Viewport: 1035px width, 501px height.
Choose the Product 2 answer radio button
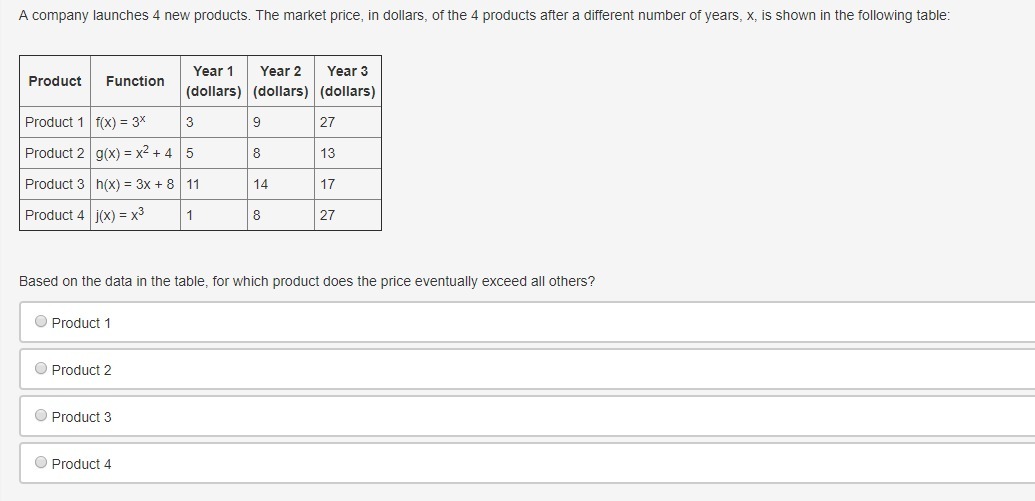coord(41,369)
